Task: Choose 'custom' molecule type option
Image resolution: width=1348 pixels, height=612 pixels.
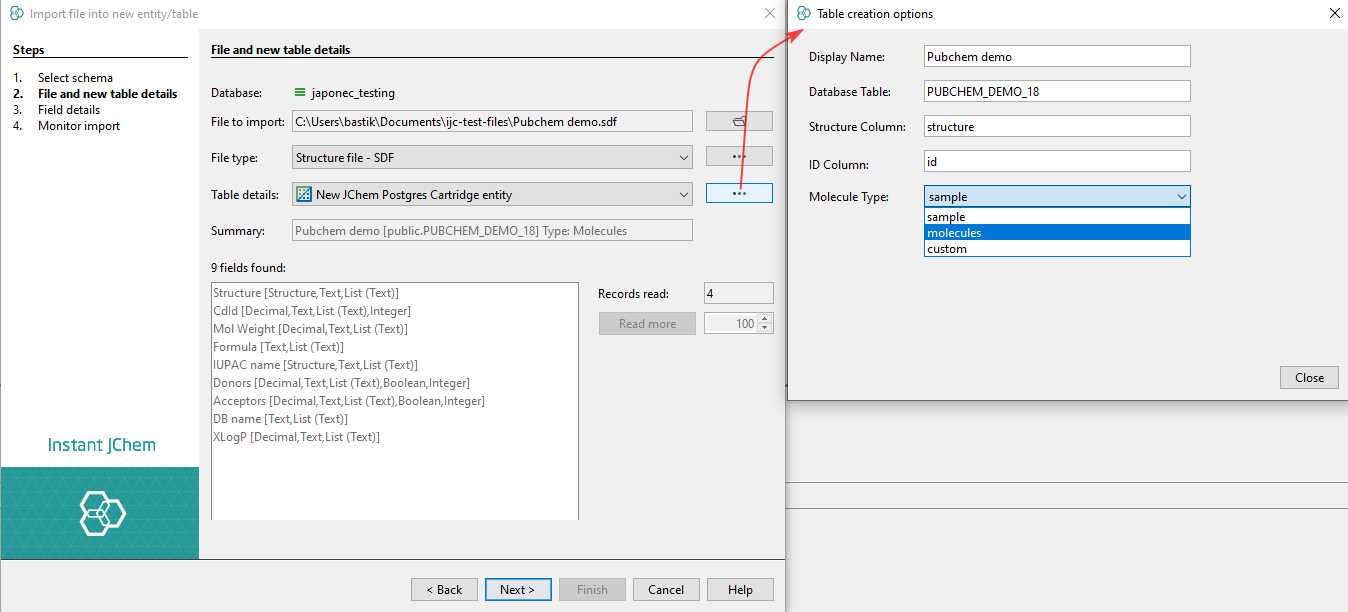Action: point(1056,249)
